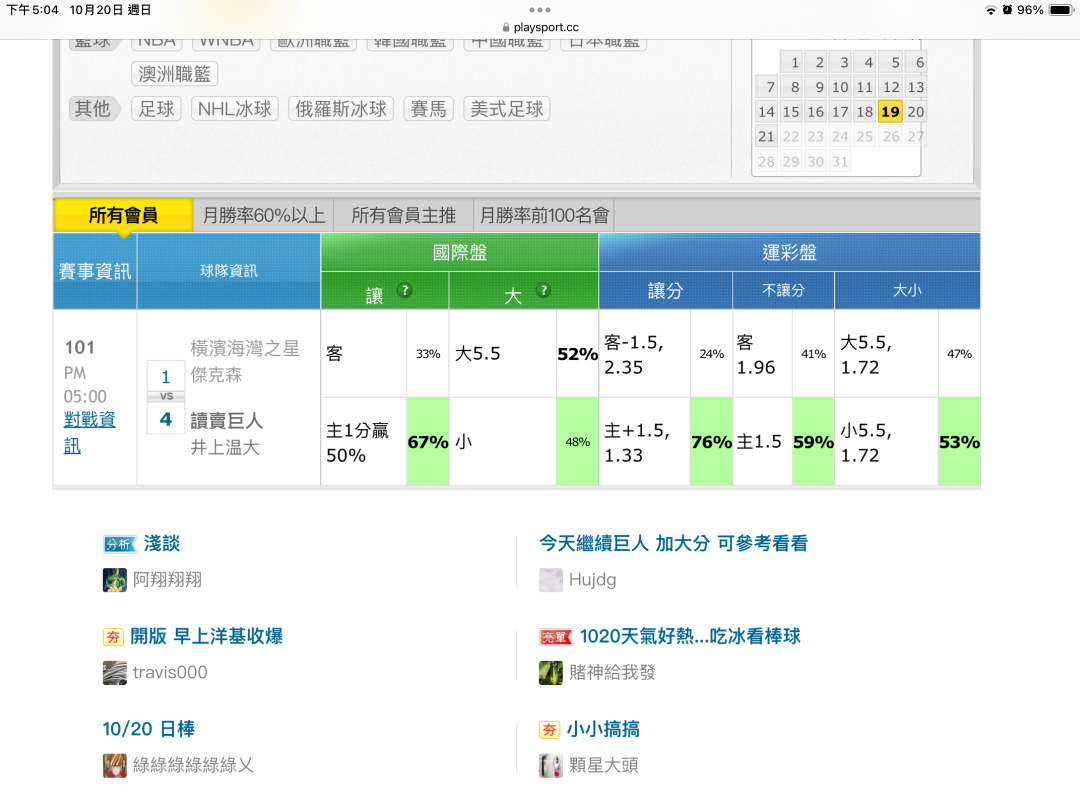Tap the 夯 badge before 開版 早上洋基收爆
The width and height of the screenshot is (1080, 810).
(113, 637)
